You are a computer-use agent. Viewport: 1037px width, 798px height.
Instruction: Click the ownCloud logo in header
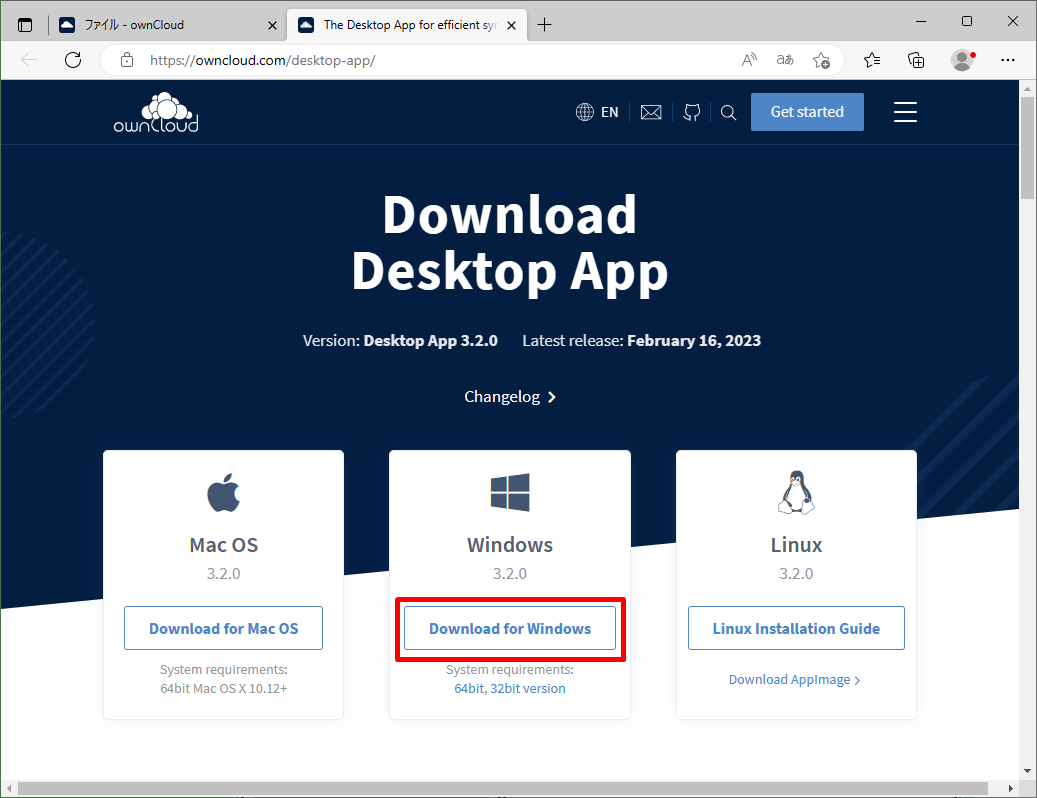(x=156, y=113)
